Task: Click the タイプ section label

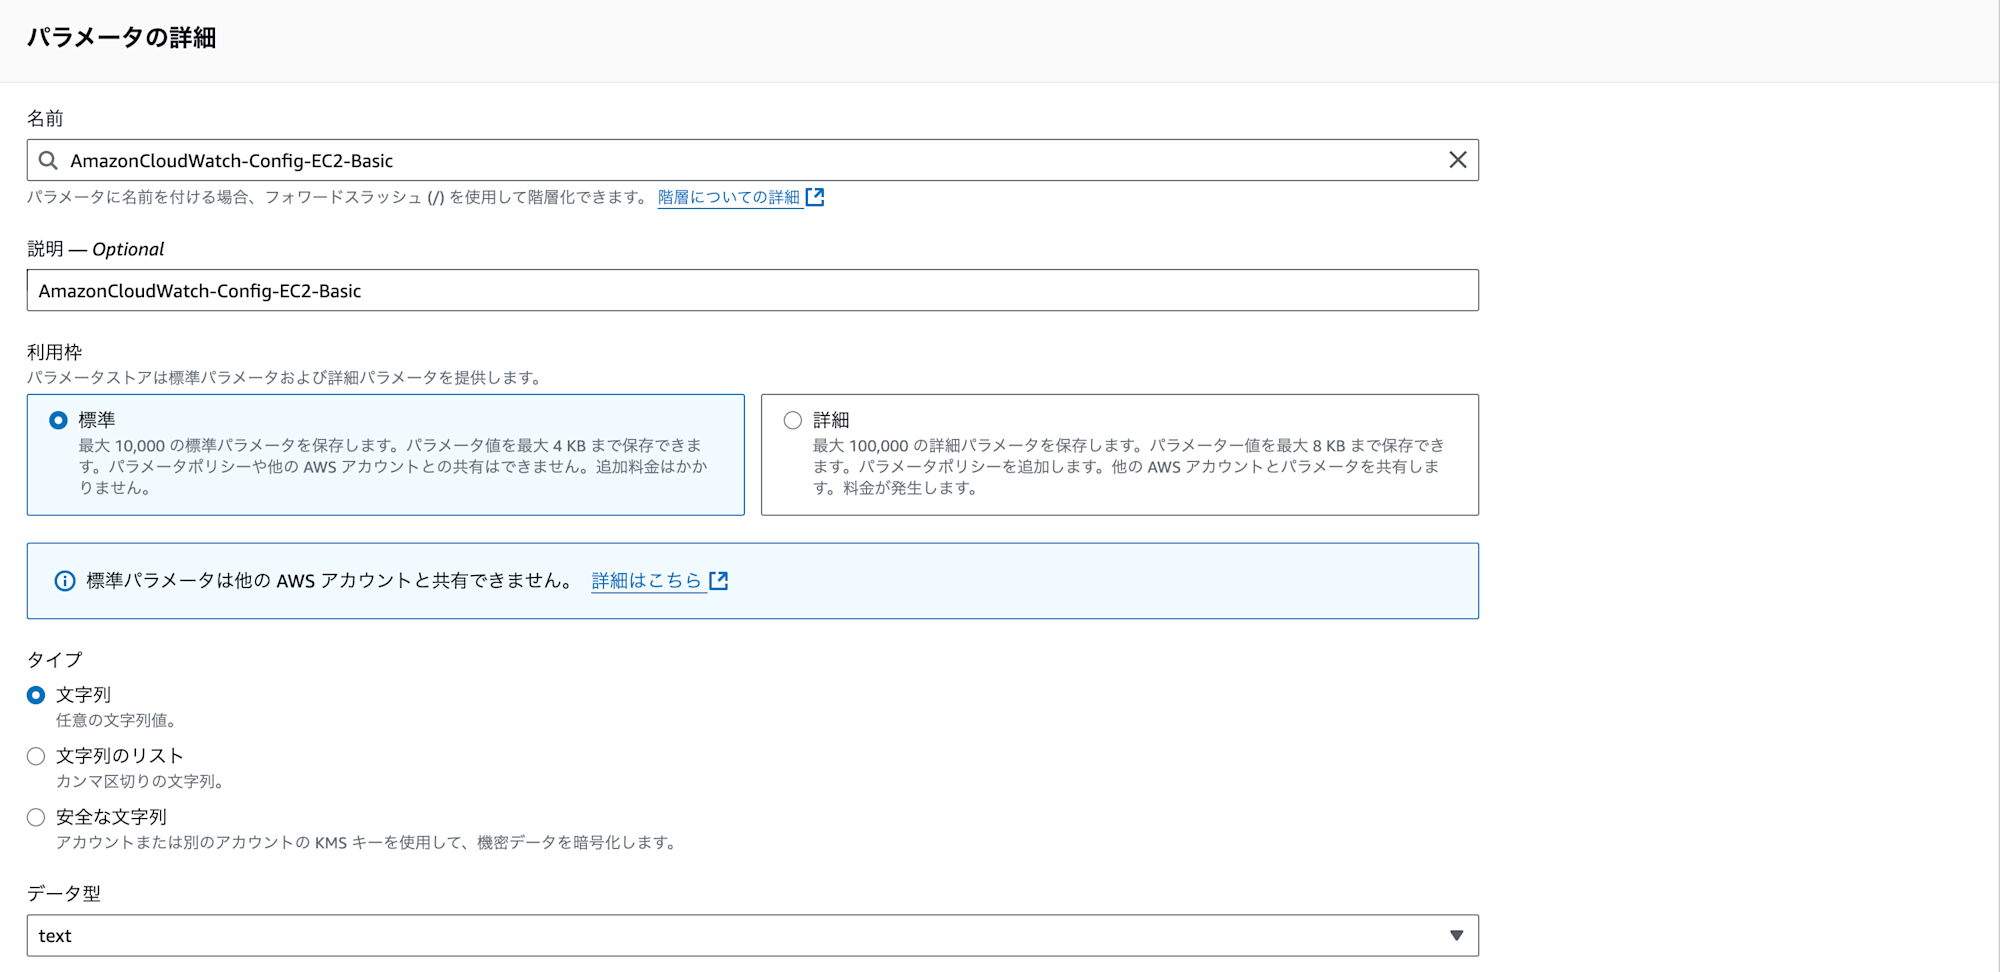Action: pyautogui.click(x=55, y=659)
